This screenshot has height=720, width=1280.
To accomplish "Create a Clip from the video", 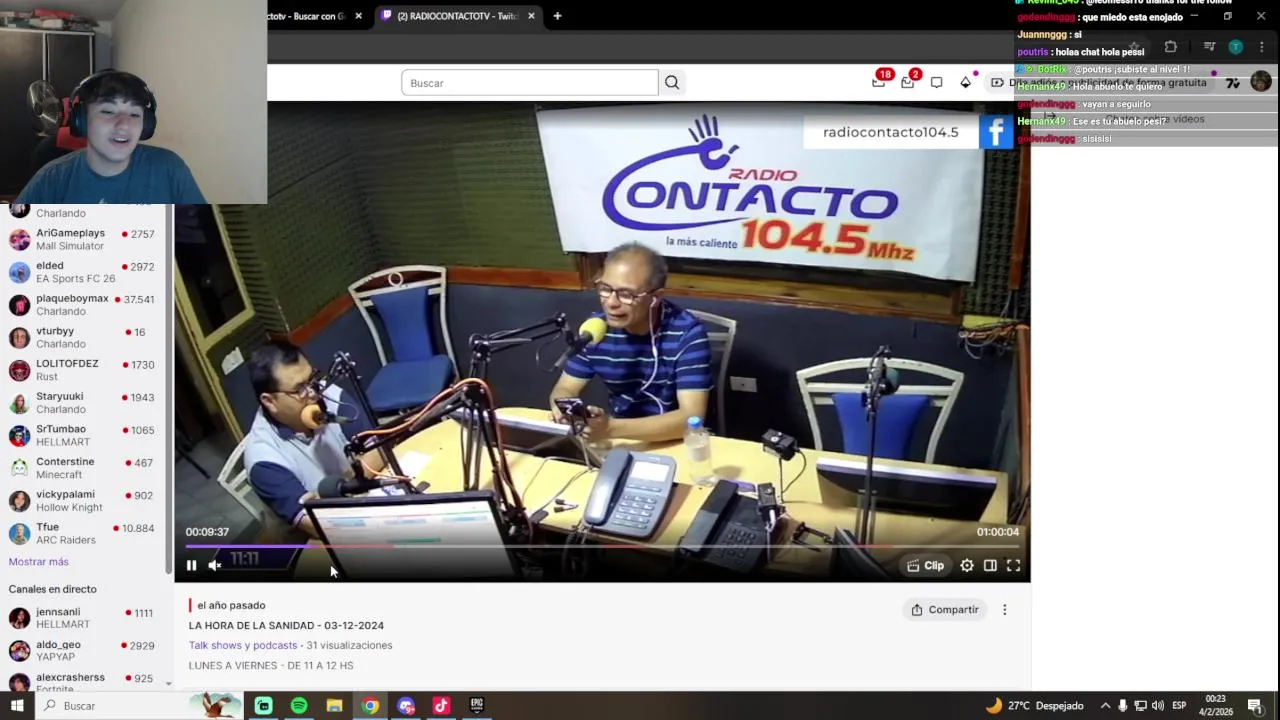I will point(925,566).
